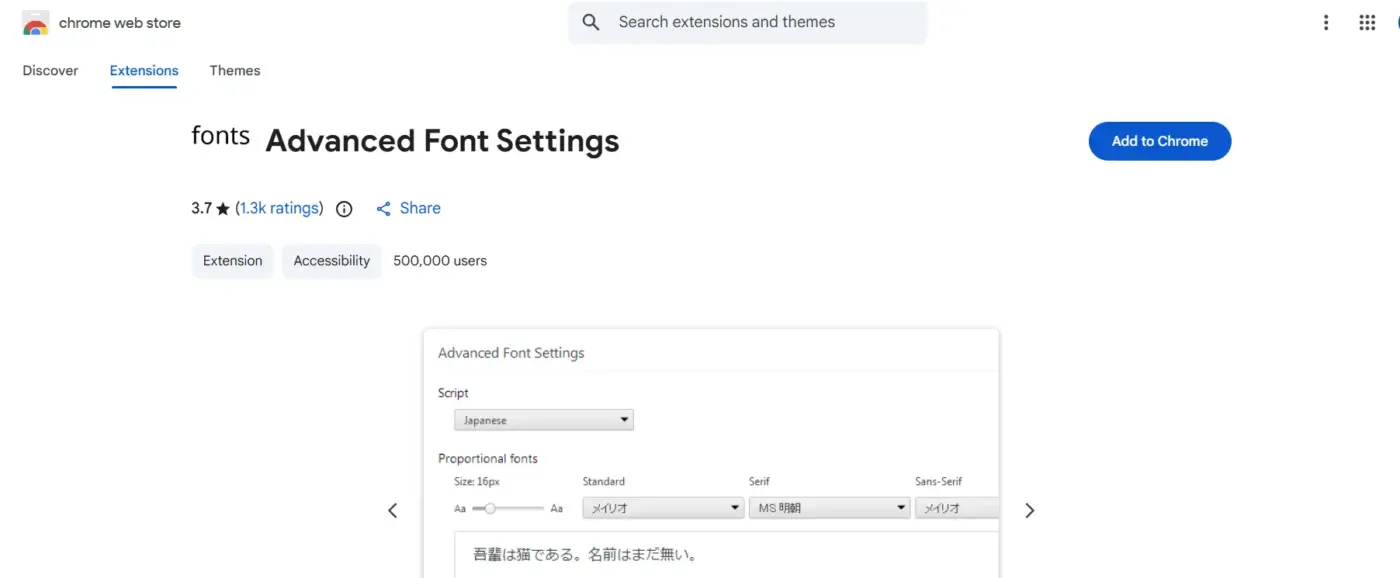Click the share icon beside Share
The image size is (1400, 578).
point(383,209)
